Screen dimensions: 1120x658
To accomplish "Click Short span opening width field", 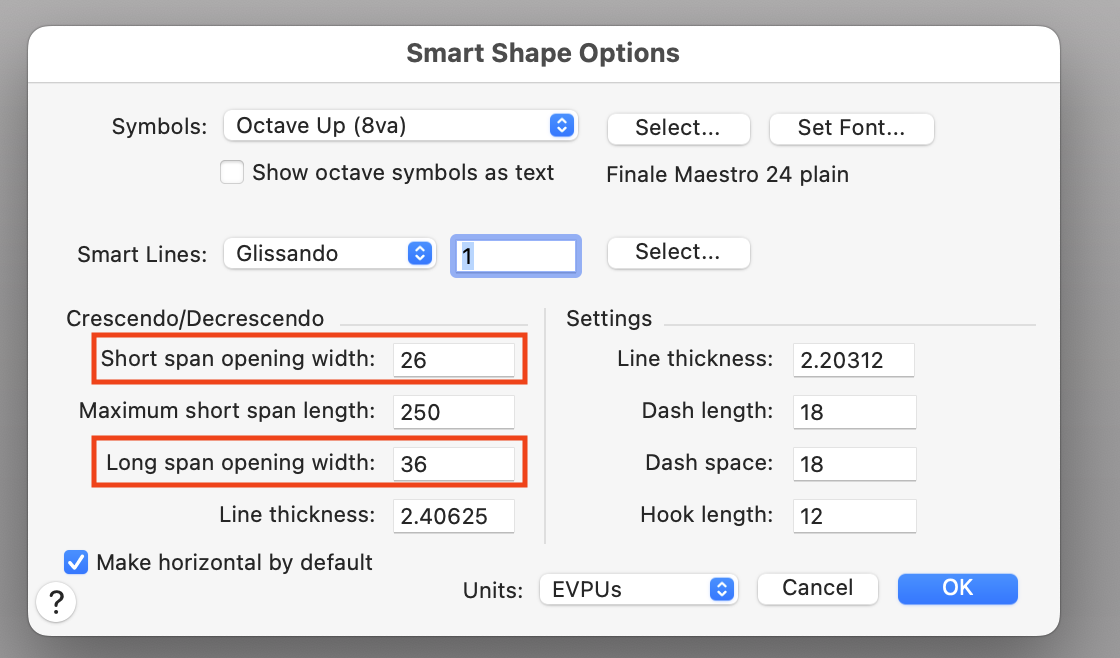I will pos(454,360).
